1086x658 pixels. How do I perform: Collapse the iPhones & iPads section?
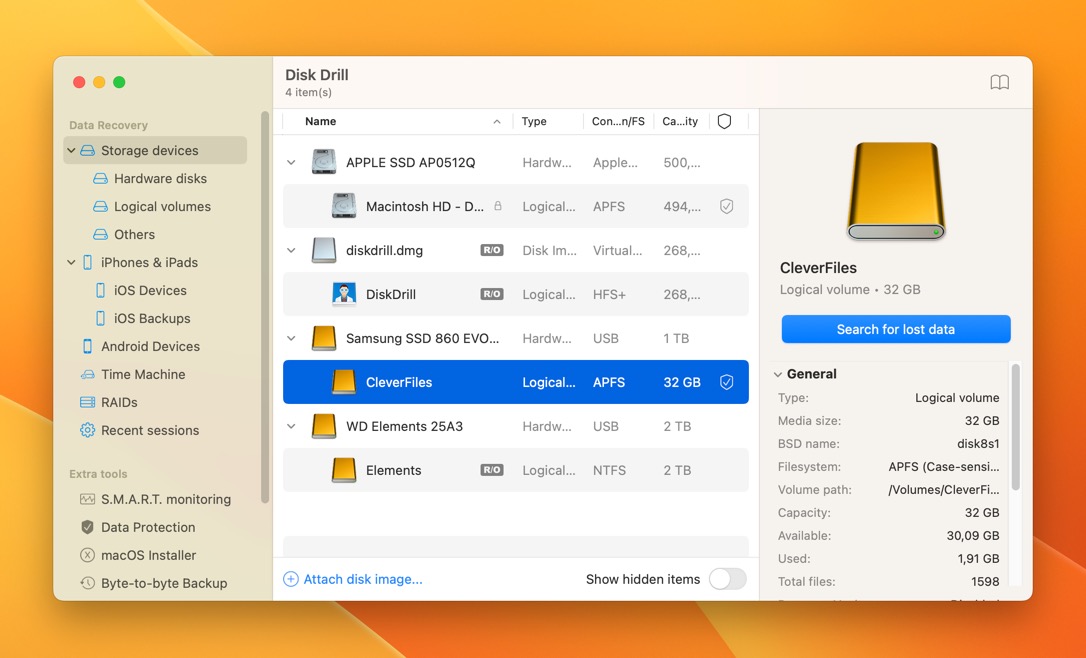71,263
